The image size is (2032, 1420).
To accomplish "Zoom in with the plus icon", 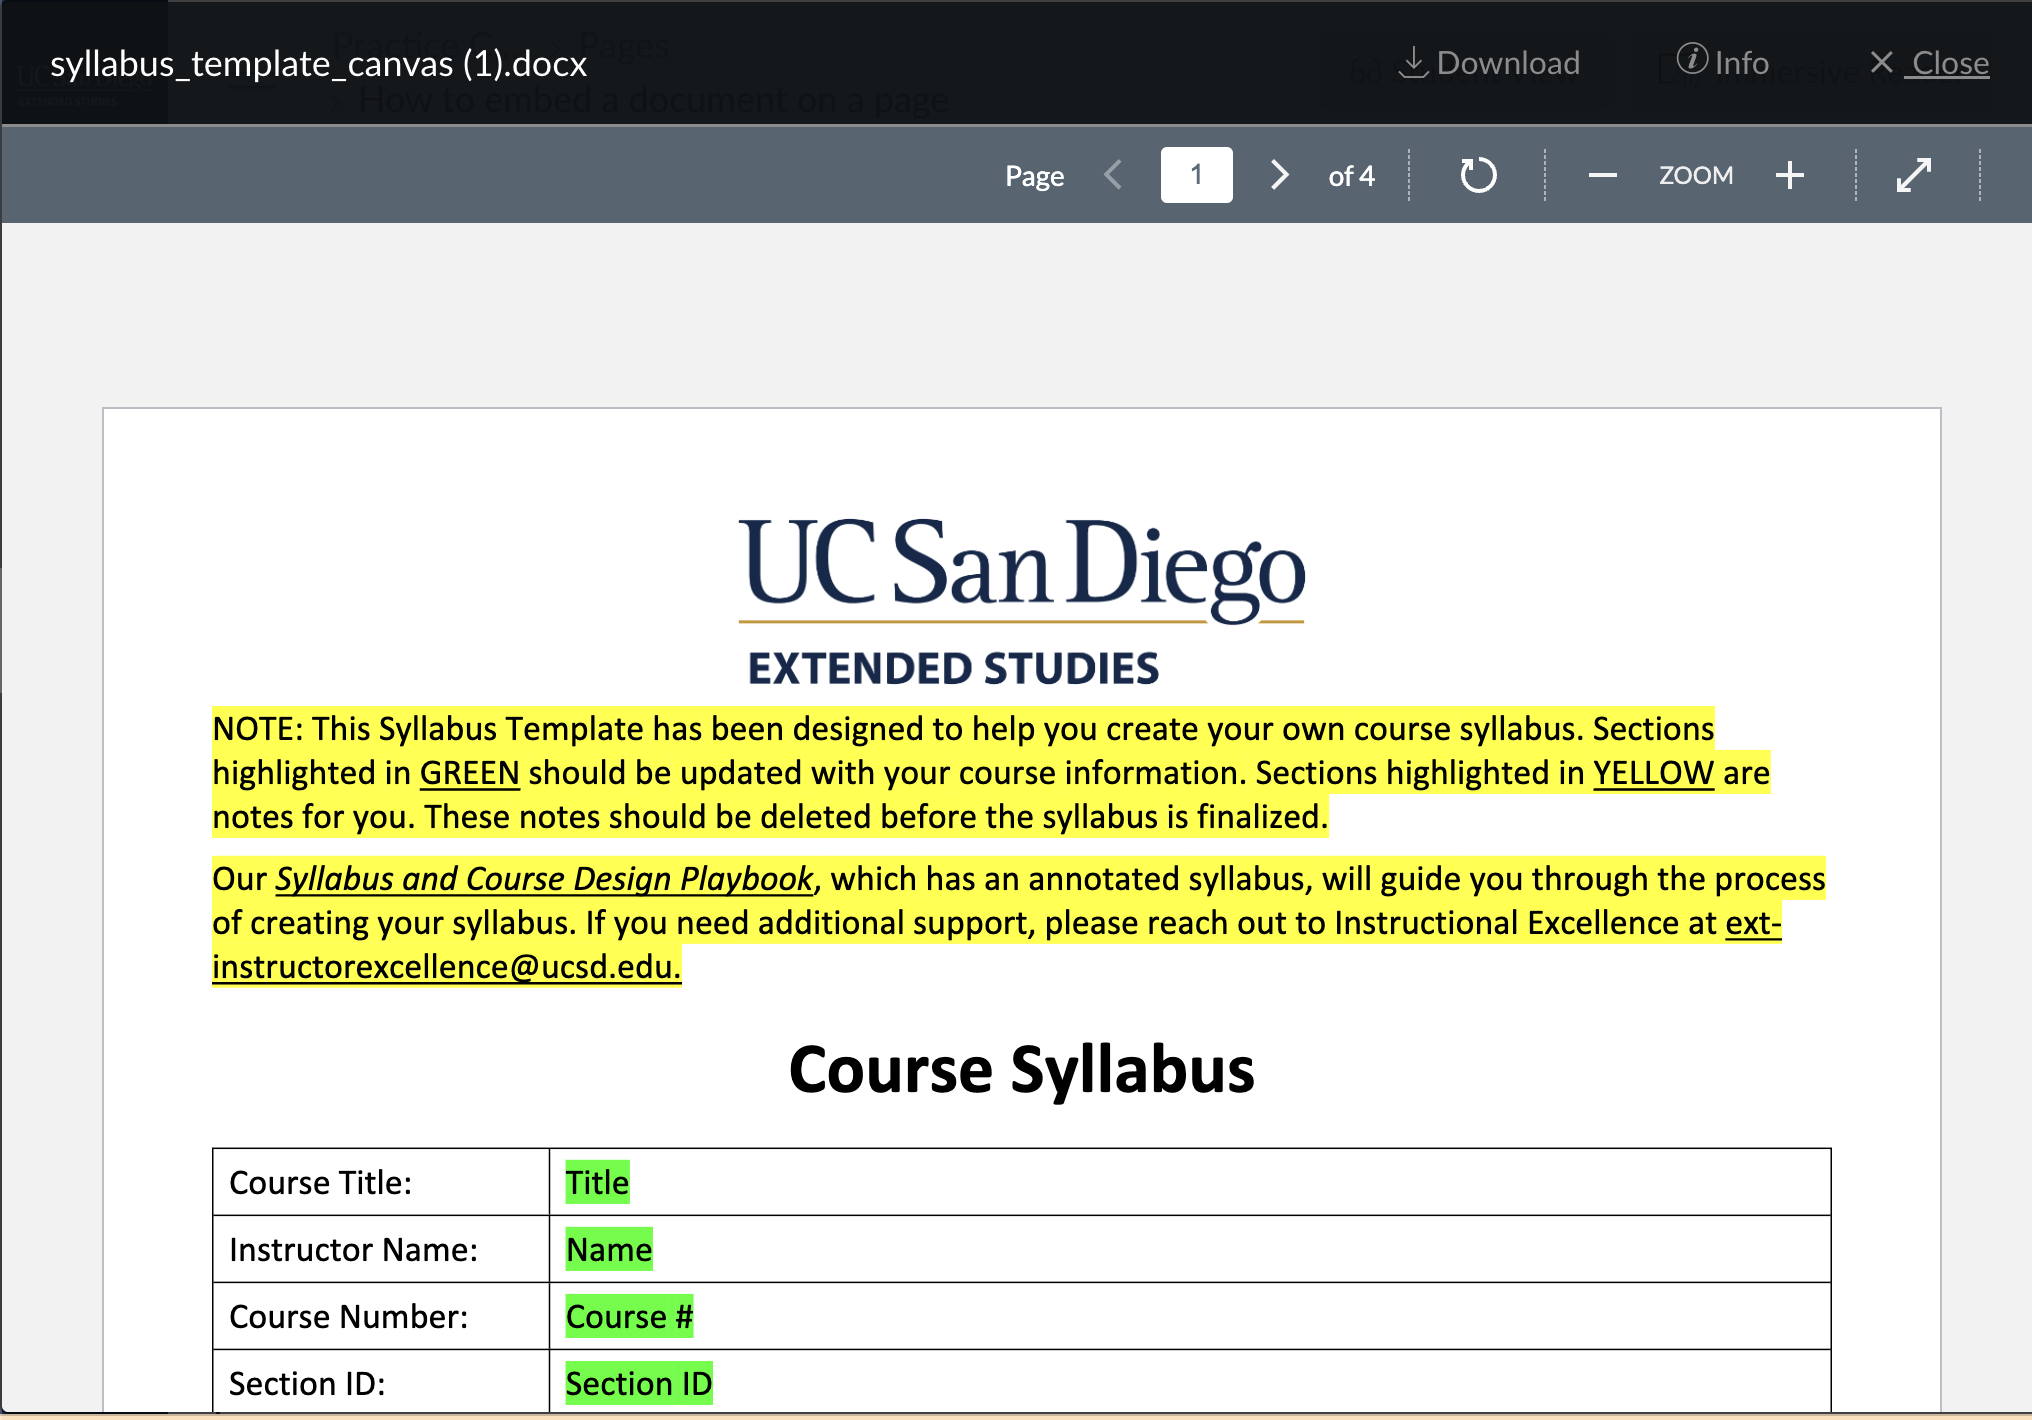I will [1790, 175].
